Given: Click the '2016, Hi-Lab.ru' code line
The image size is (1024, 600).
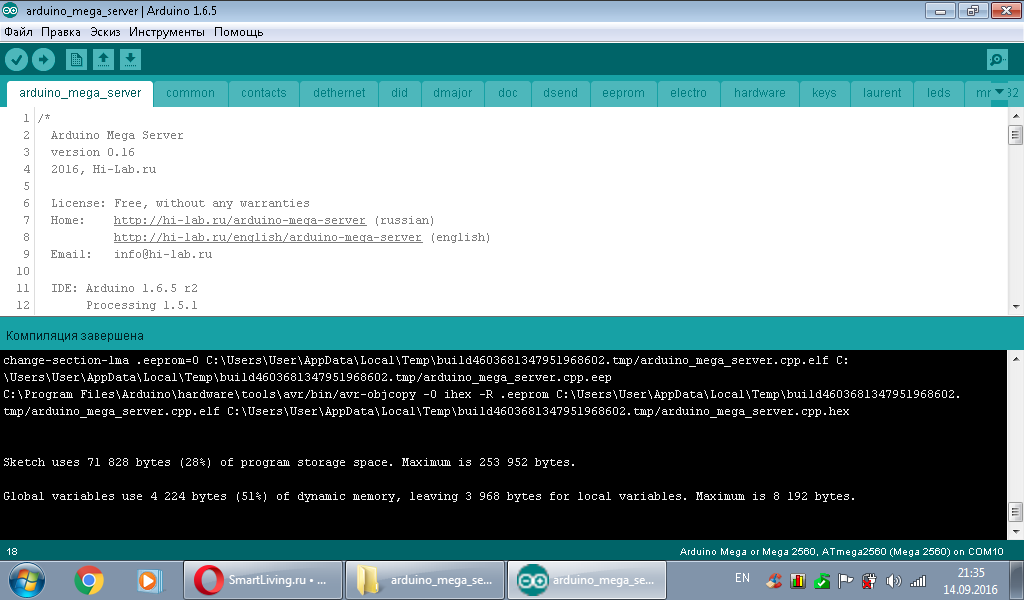Looking at the screenshot, I should (103, 169).
